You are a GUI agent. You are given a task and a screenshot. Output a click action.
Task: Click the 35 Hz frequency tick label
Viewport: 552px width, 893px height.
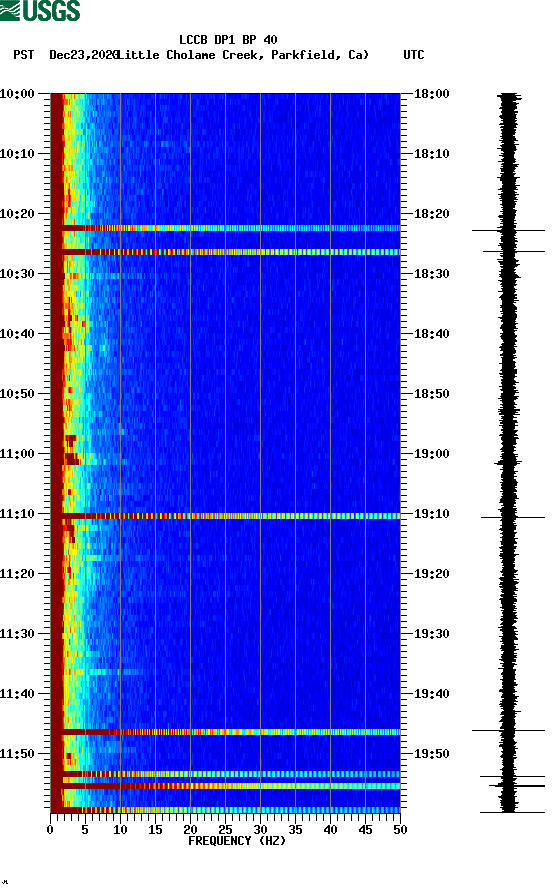tap(295, 830)
